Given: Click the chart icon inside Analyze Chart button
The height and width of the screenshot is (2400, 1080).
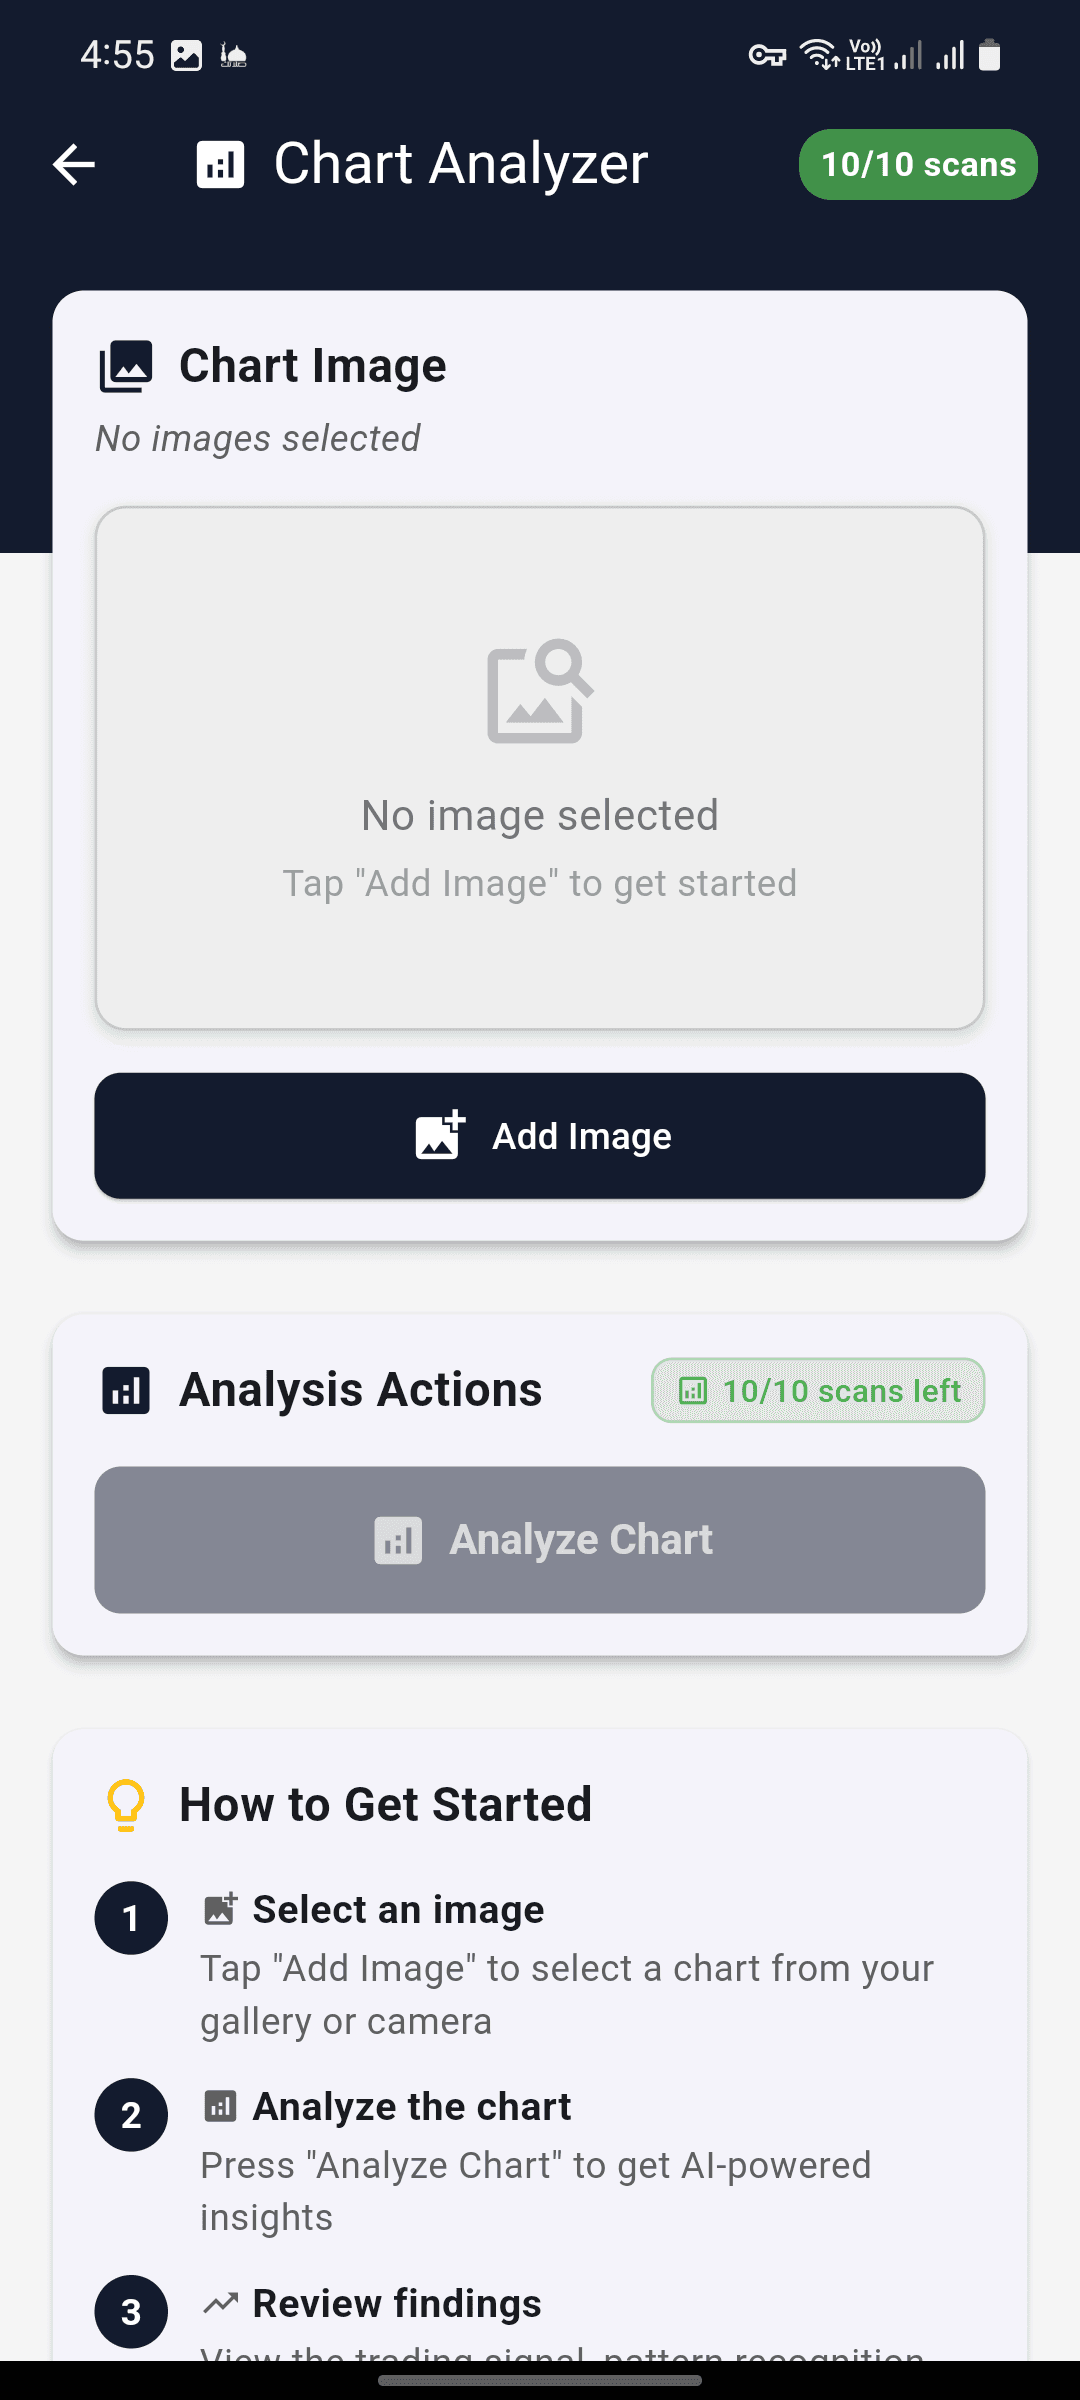Looking at the screenshot, I should 399,1540.
